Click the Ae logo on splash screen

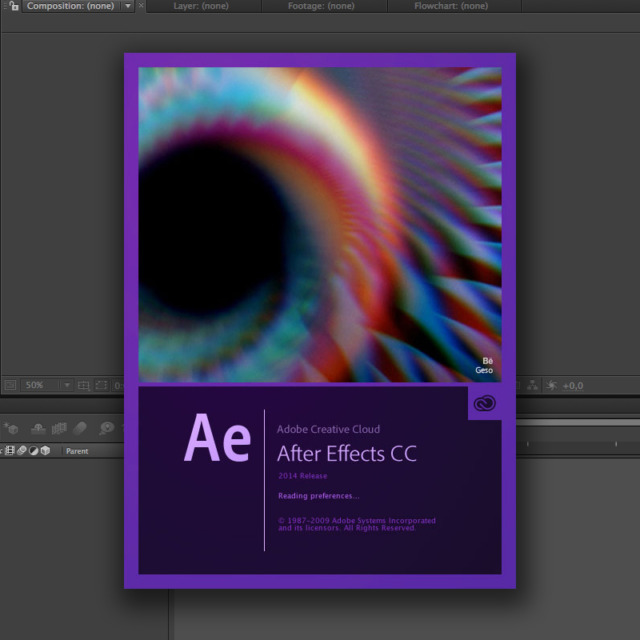click(217, 438)
